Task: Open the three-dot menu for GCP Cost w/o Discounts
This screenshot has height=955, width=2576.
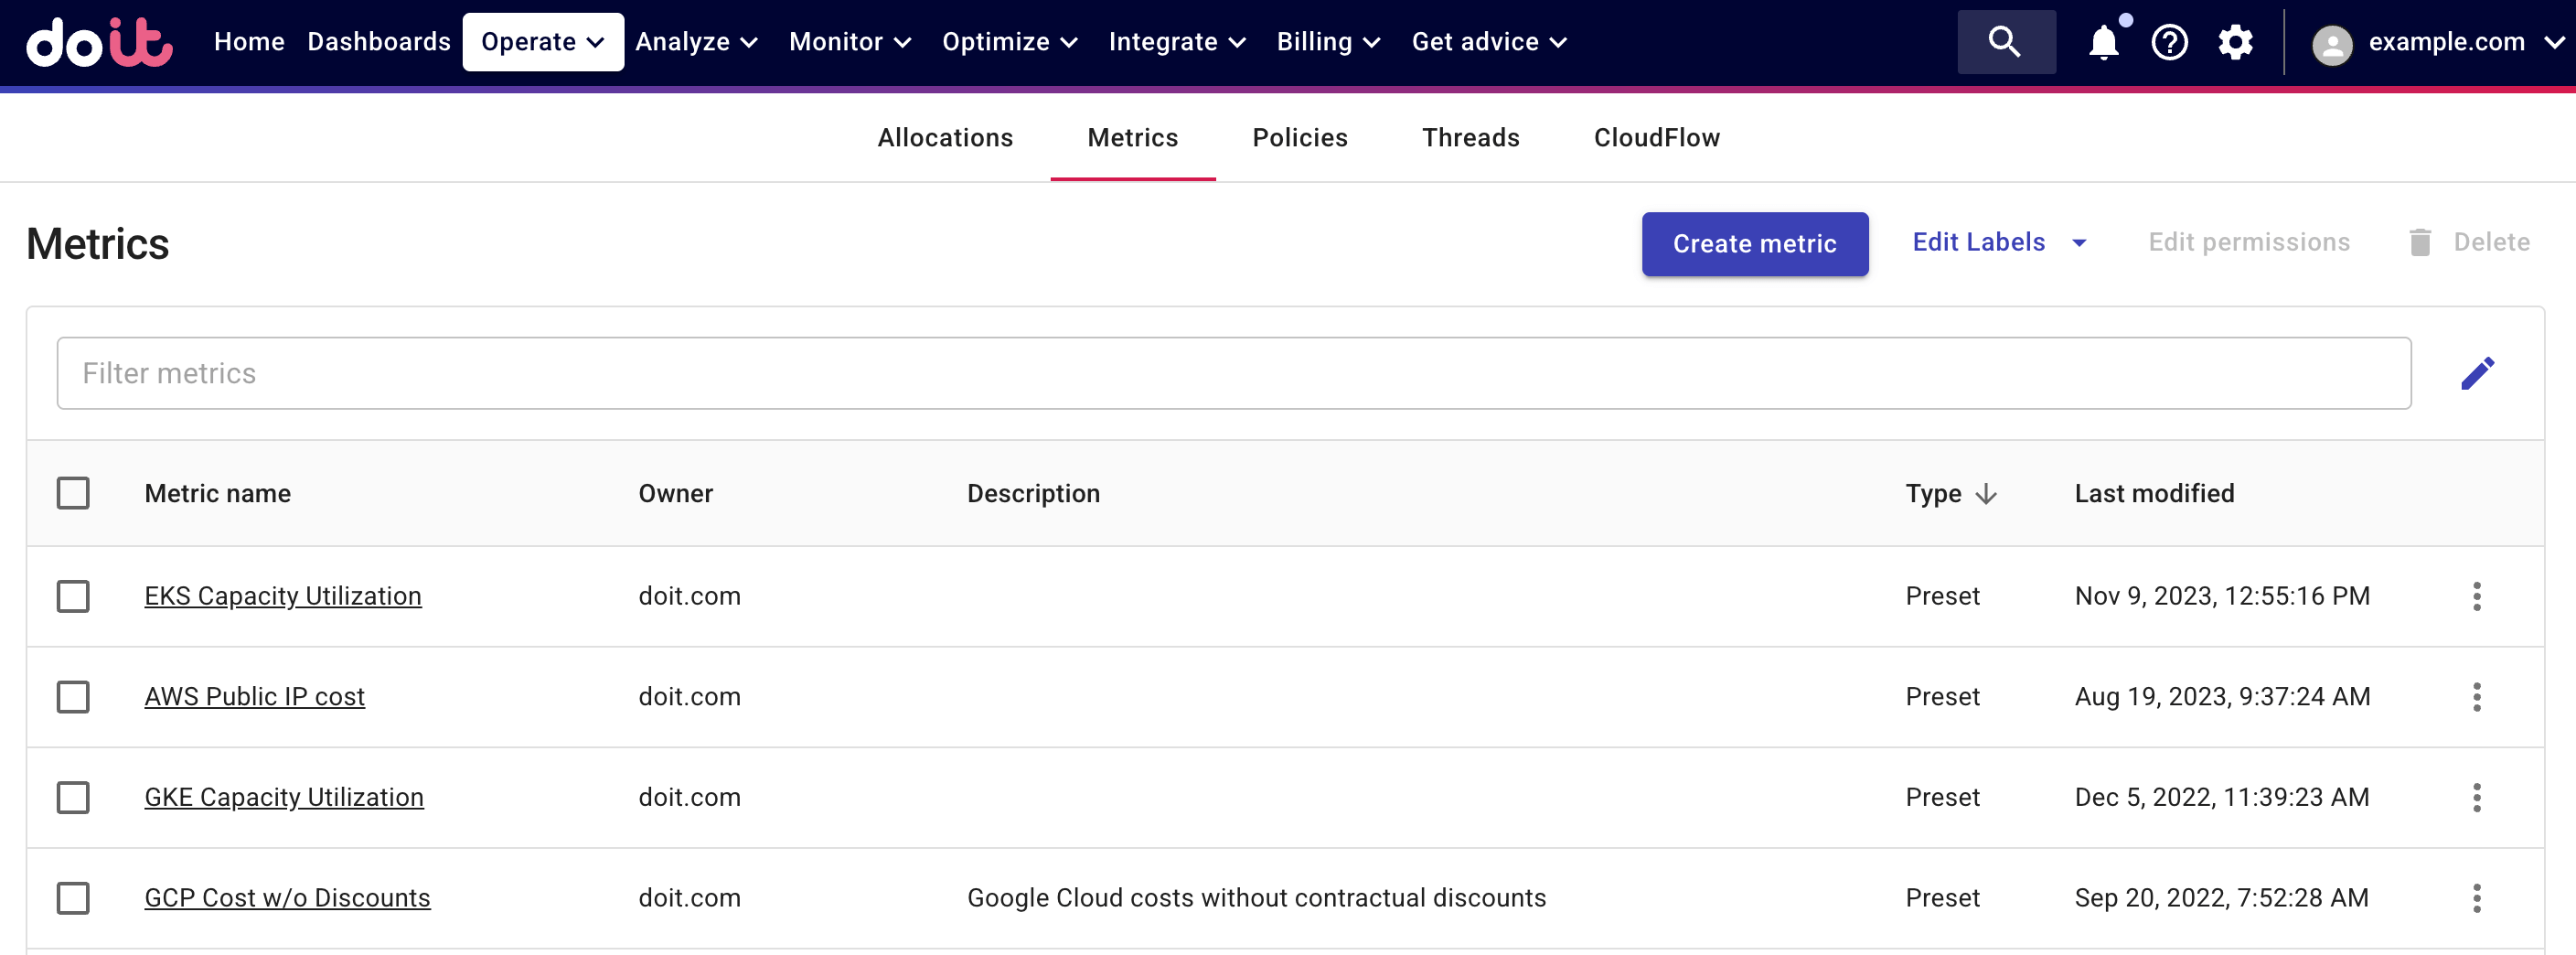Action: [2476, 898]
